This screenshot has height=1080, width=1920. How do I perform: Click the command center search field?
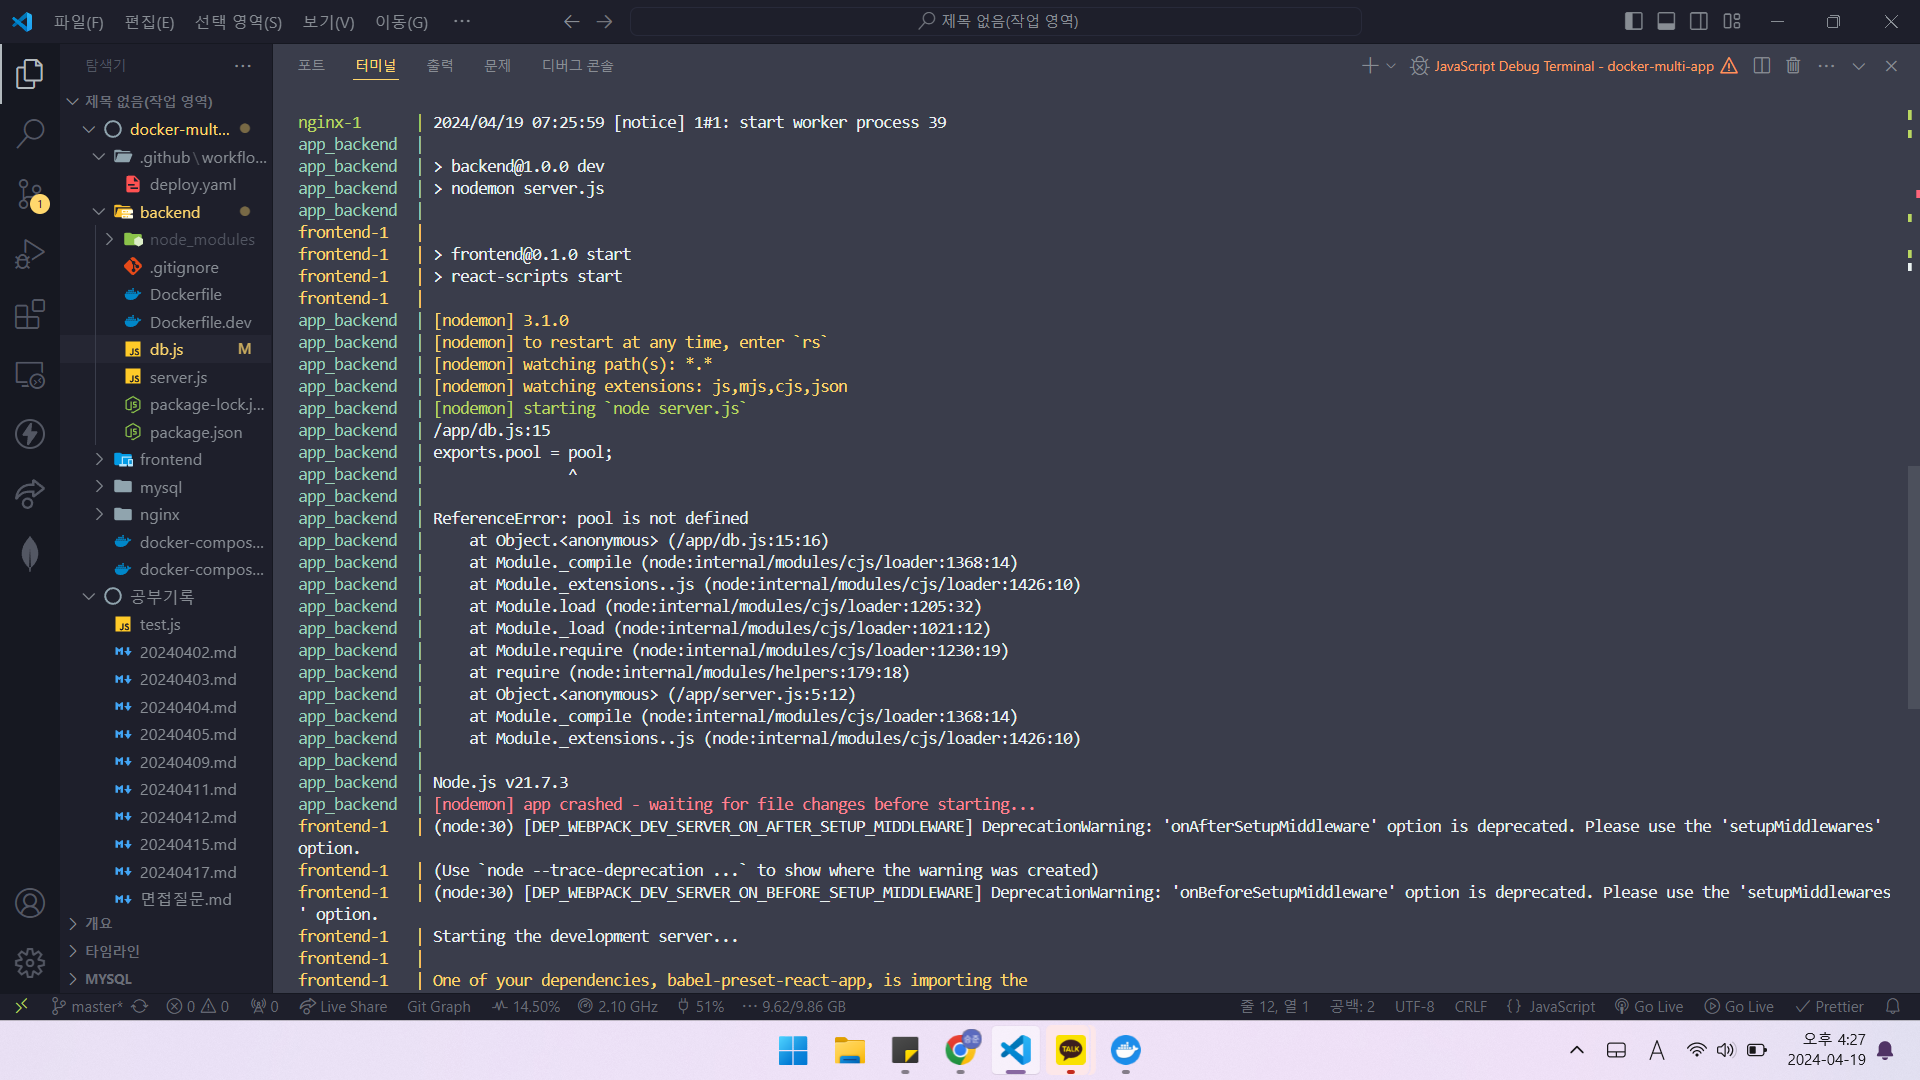click(996, 21)
